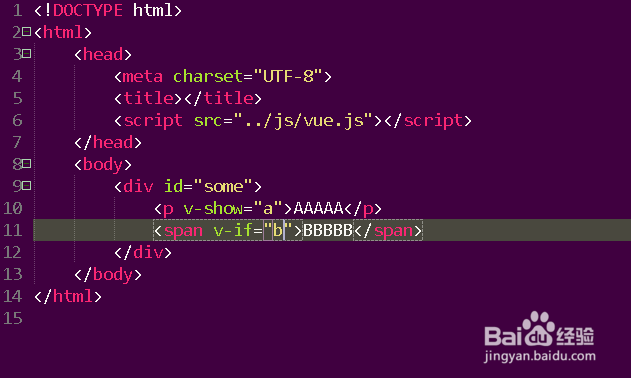Click line number 1 in gutter

click(x=17, y=10)
